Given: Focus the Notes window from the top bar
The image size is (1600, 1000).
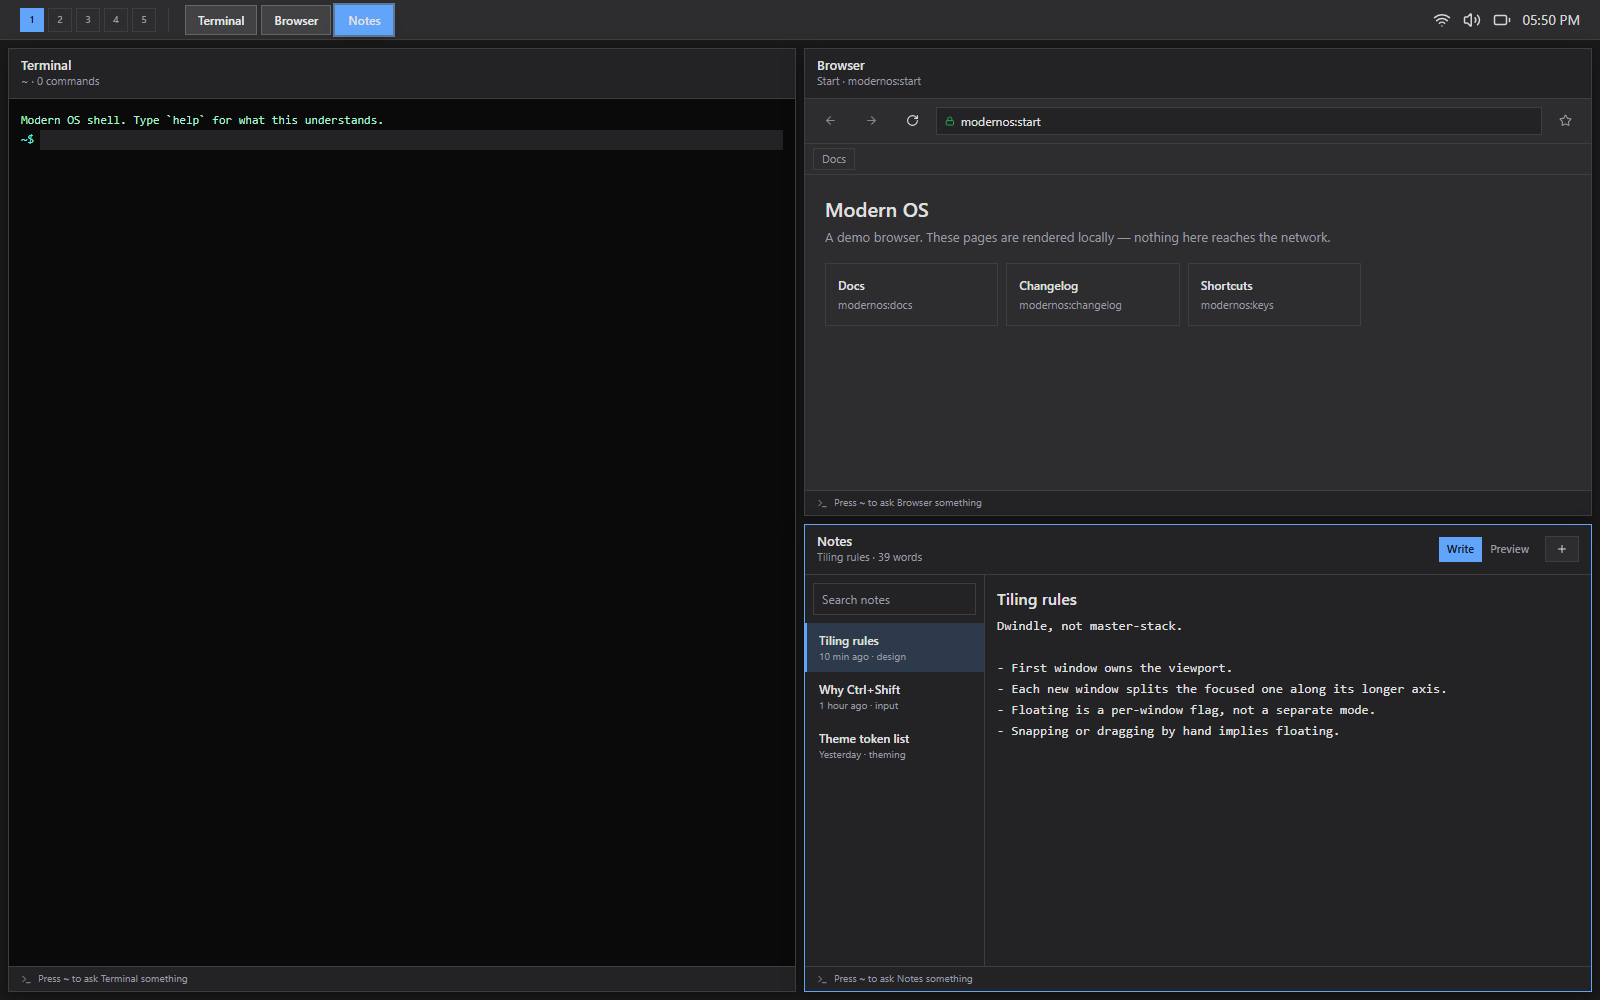Looking at the screenshot, I should point(364,20).
